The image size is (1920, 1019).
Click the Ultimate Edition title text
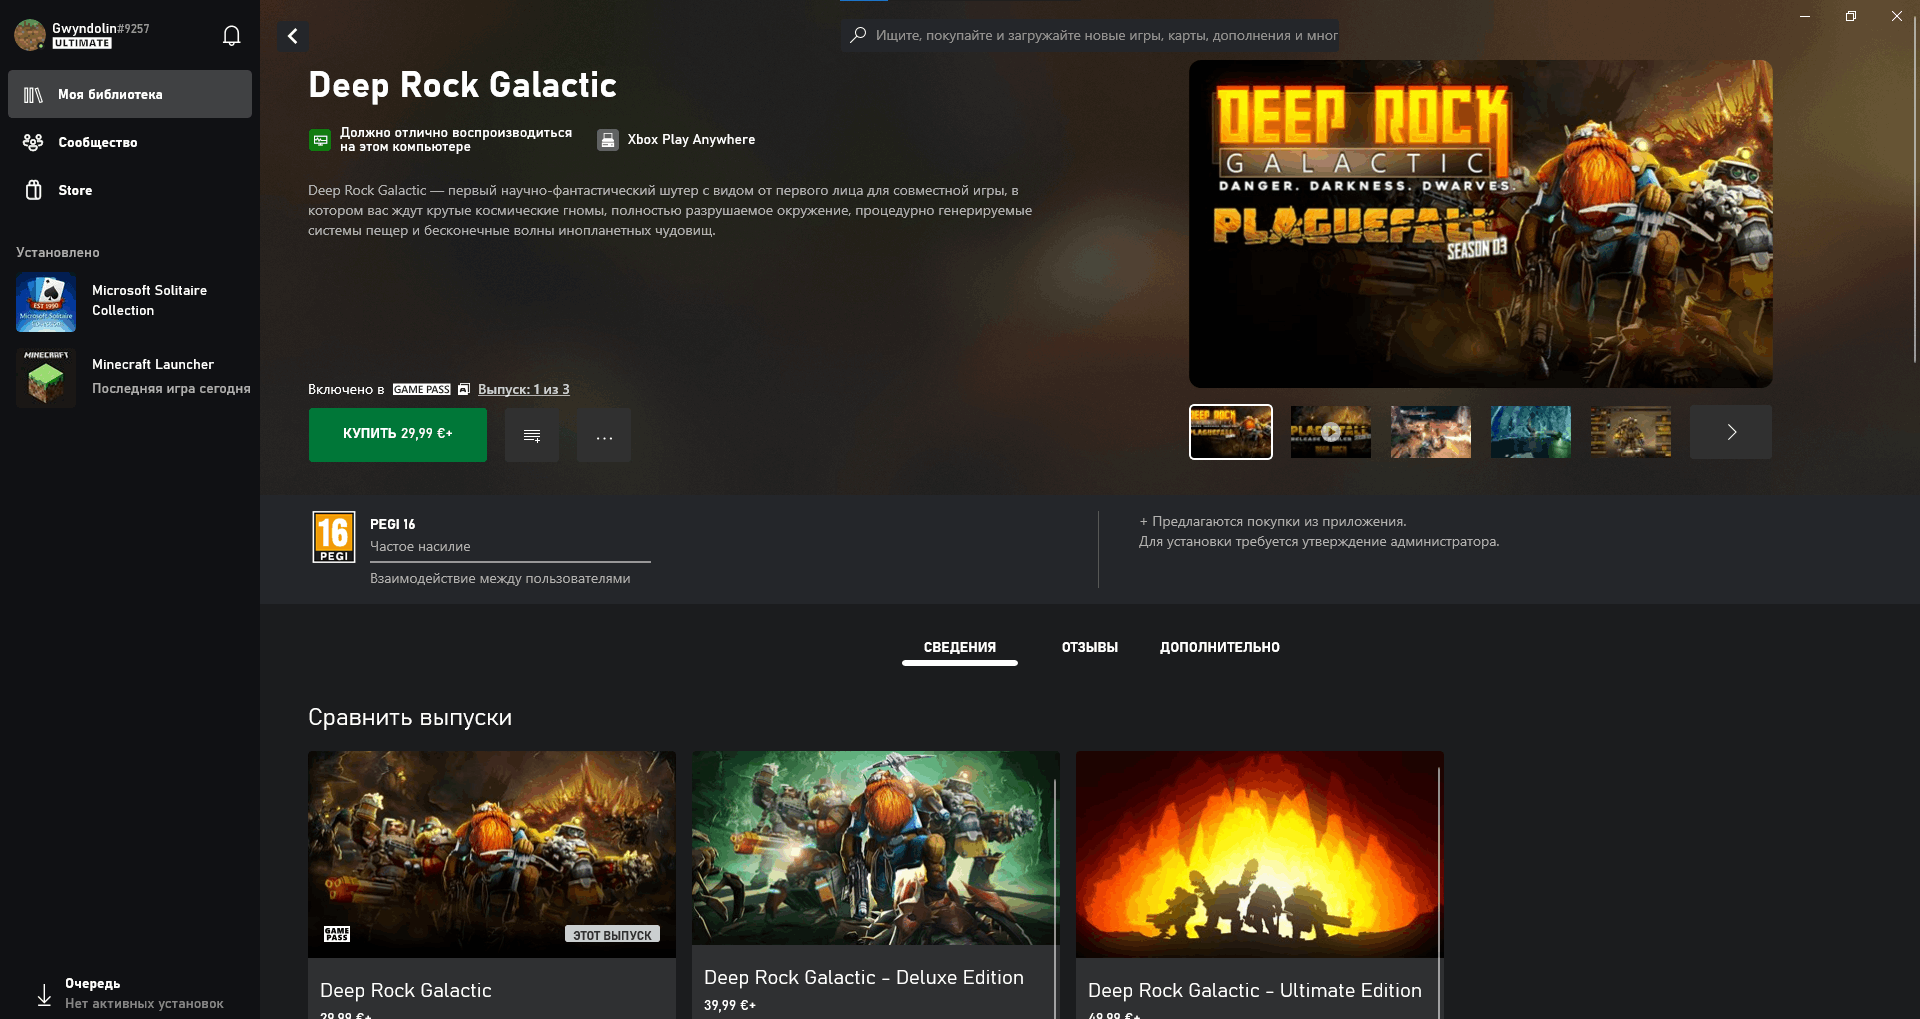[1255, 991]
